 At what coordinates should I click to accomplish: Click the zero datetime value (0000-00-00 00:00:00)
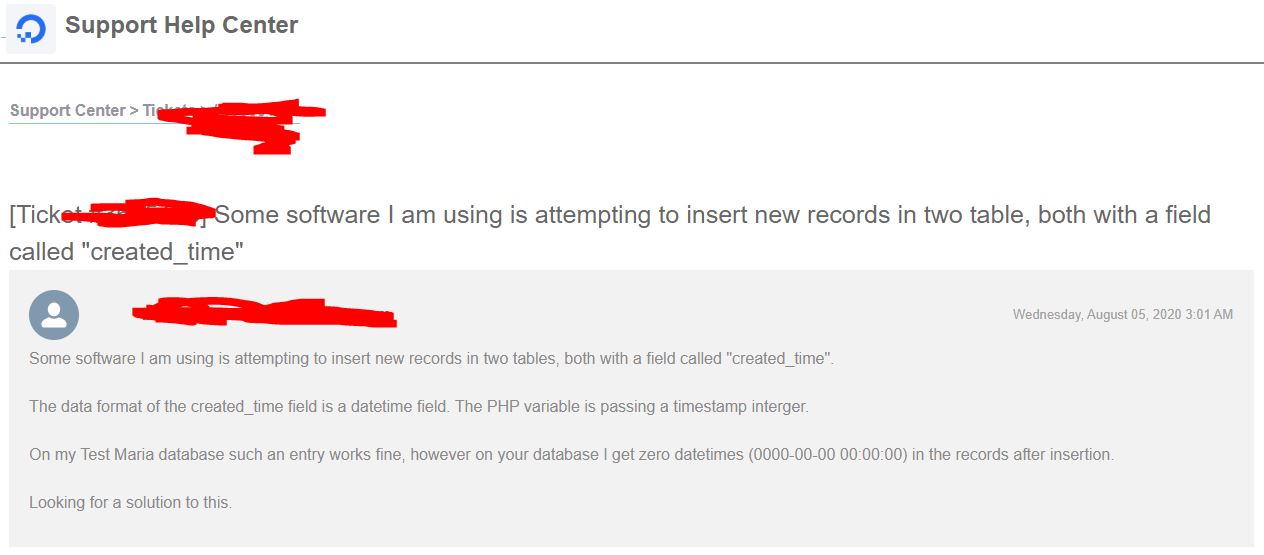tap(828, 454)
